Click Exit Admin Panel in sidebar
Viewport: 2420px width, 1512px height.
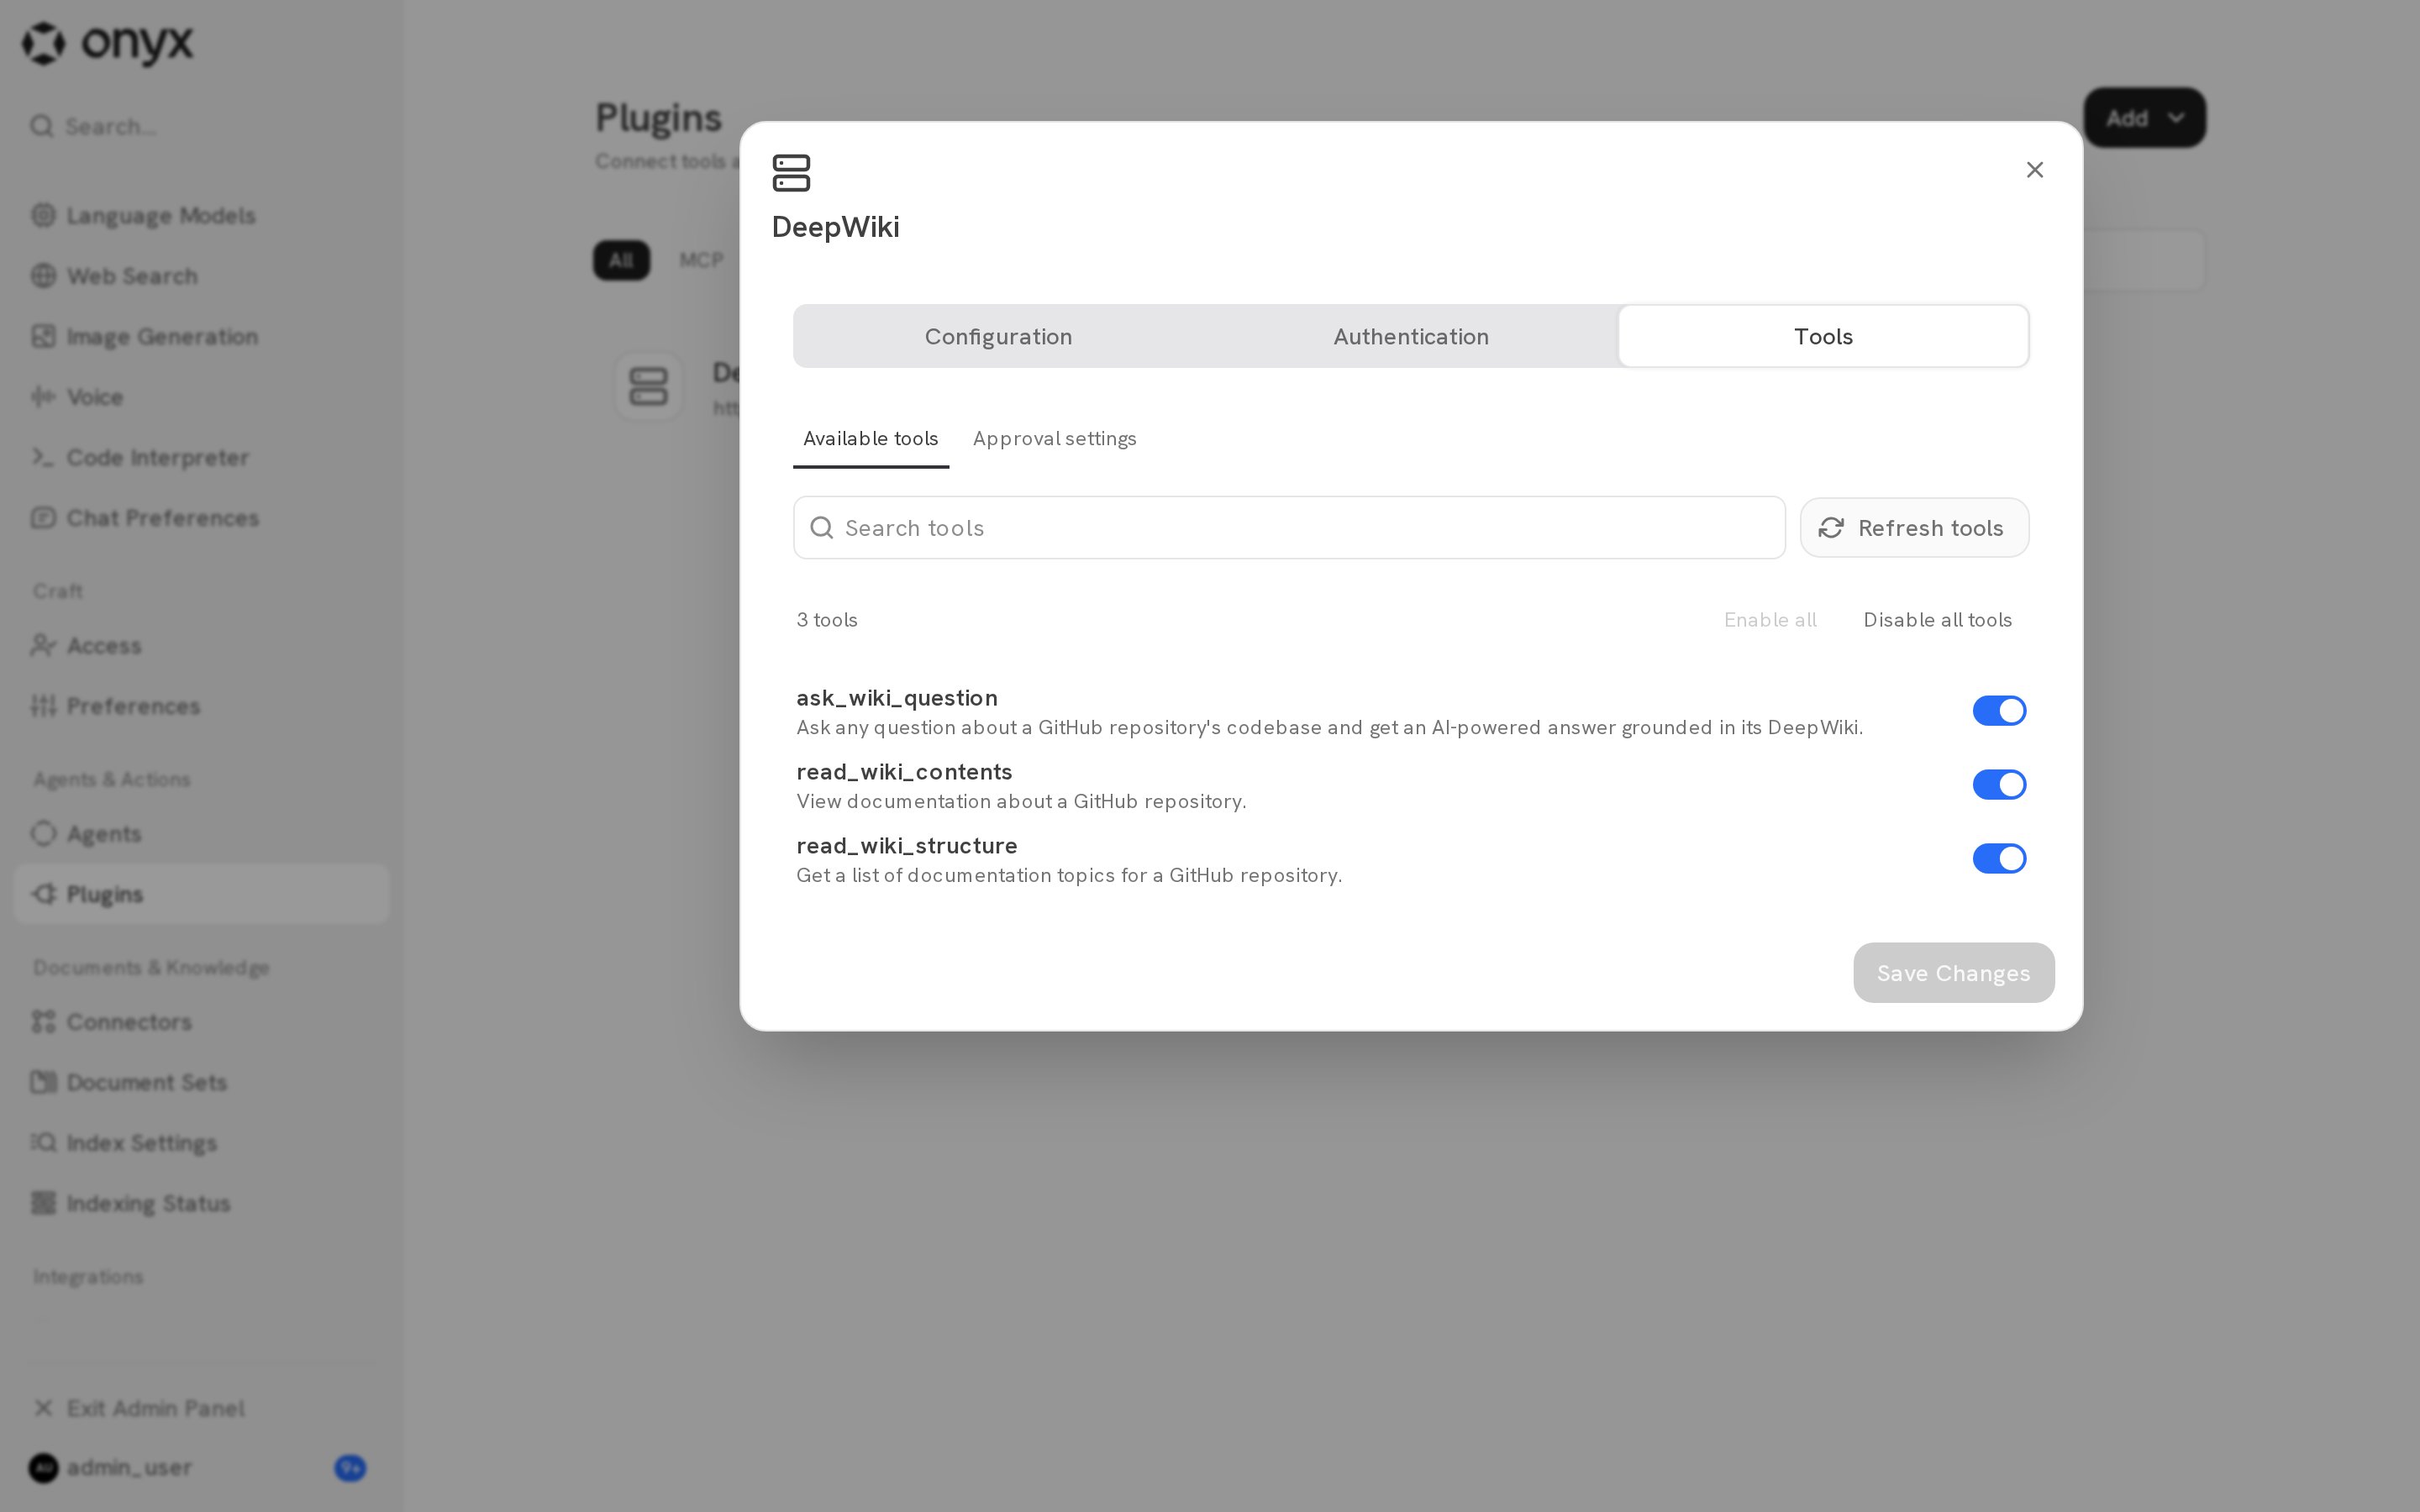pos(201,1408)
